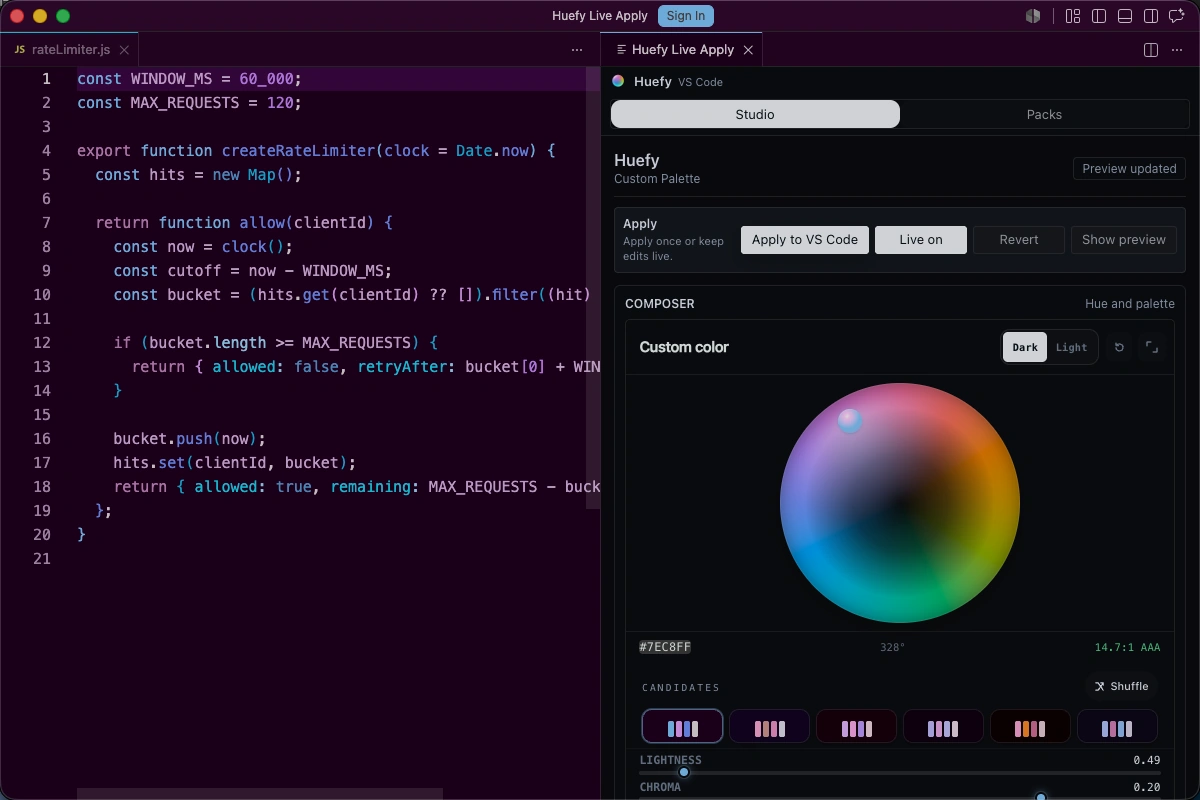Screen dimensions: 1200x800
Task: Click Apply to VS Code button
Action: 805,240
